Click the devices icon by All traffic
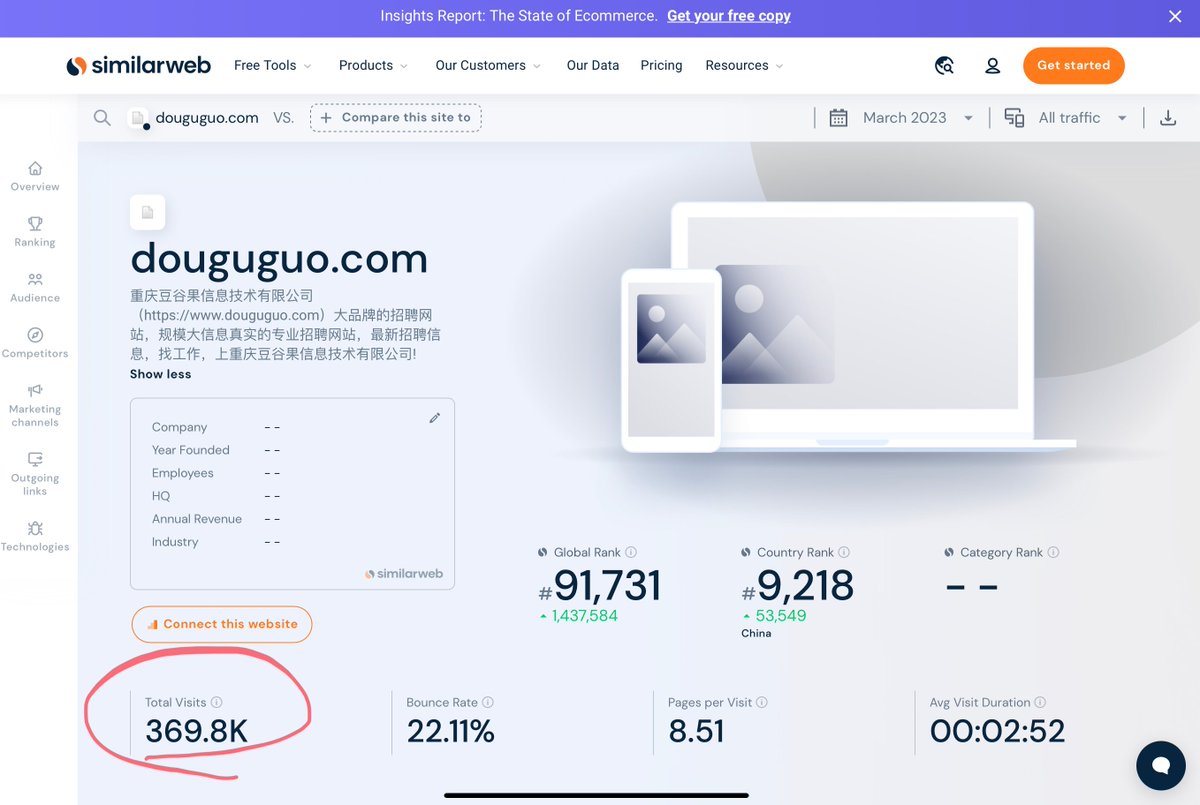The image size is (1200, 805). (x=1014, y=118)
